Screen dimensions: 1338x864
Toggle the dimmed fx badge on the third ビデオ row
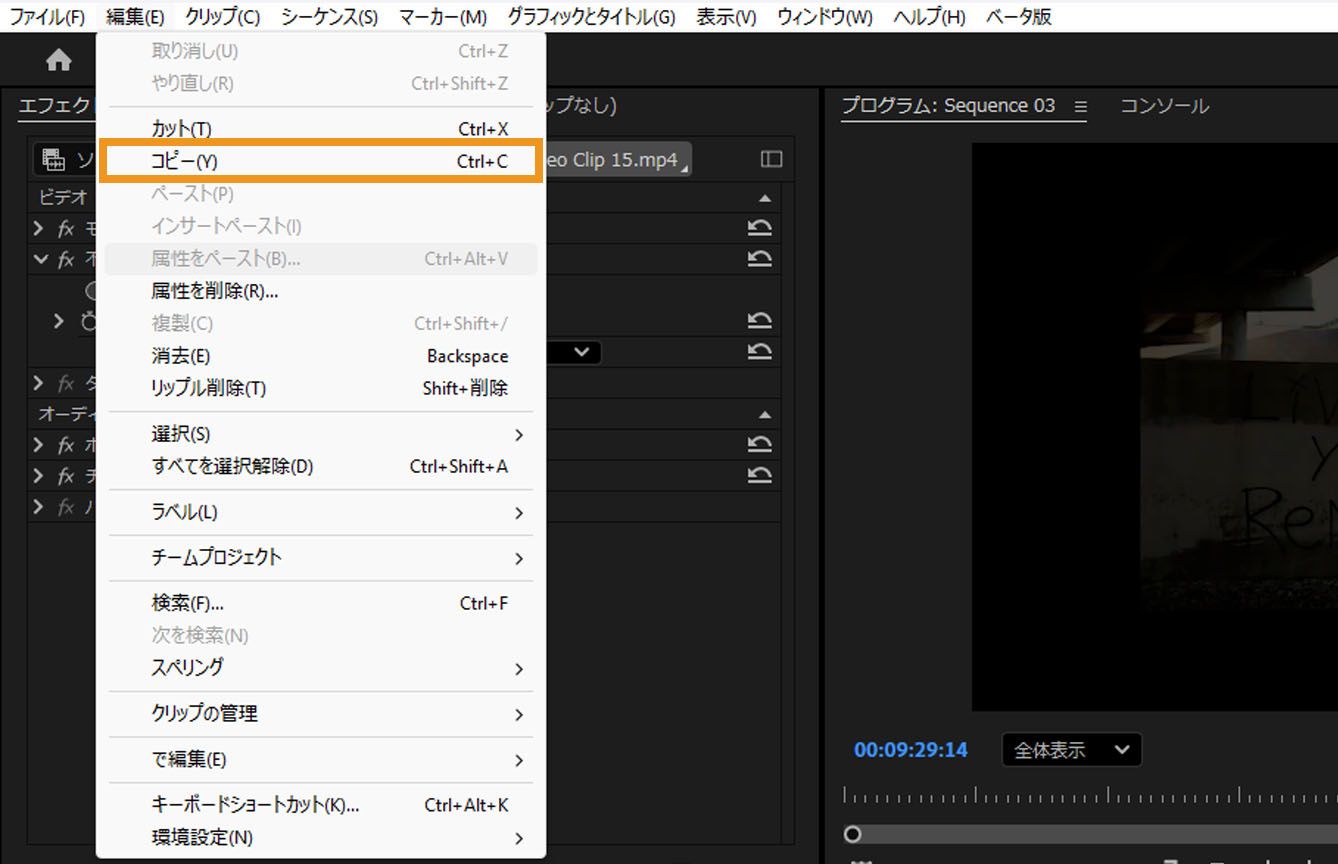coord(66,383)
